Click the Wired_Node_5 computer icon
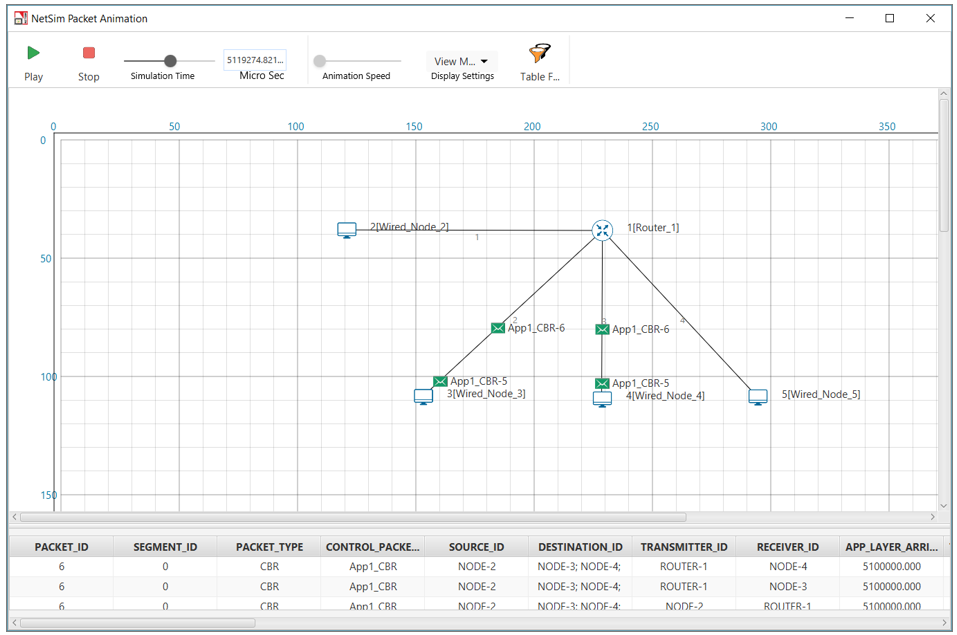 (x=758, y=397)
